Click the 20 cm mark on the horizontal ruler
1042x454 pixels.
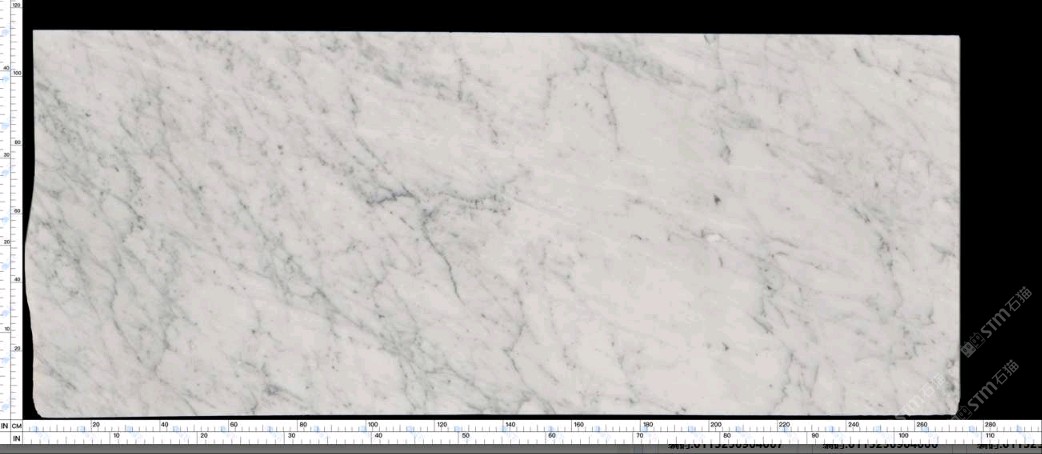click(96, 424)
